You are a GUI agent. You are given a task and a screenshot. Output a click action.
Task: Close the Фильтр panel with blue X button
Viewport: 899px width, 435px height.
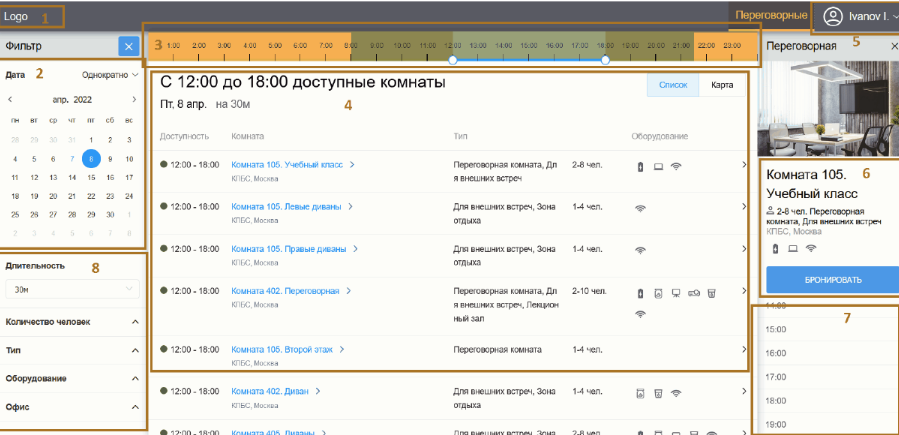[x=129, y=46]
